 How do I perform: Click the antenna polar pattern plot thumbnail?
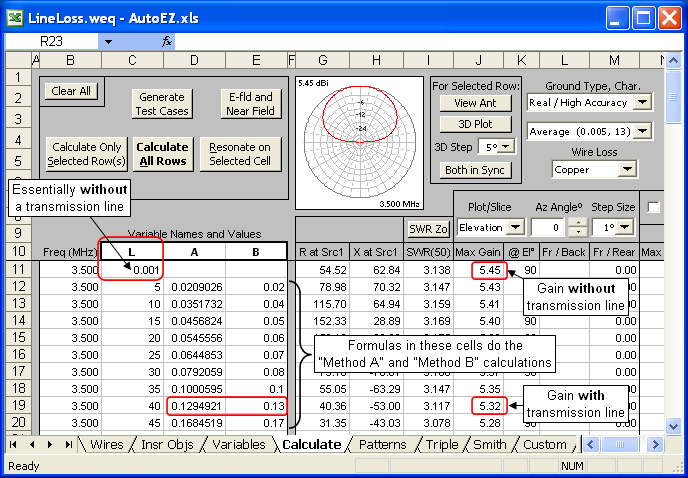tap(358, 140)
